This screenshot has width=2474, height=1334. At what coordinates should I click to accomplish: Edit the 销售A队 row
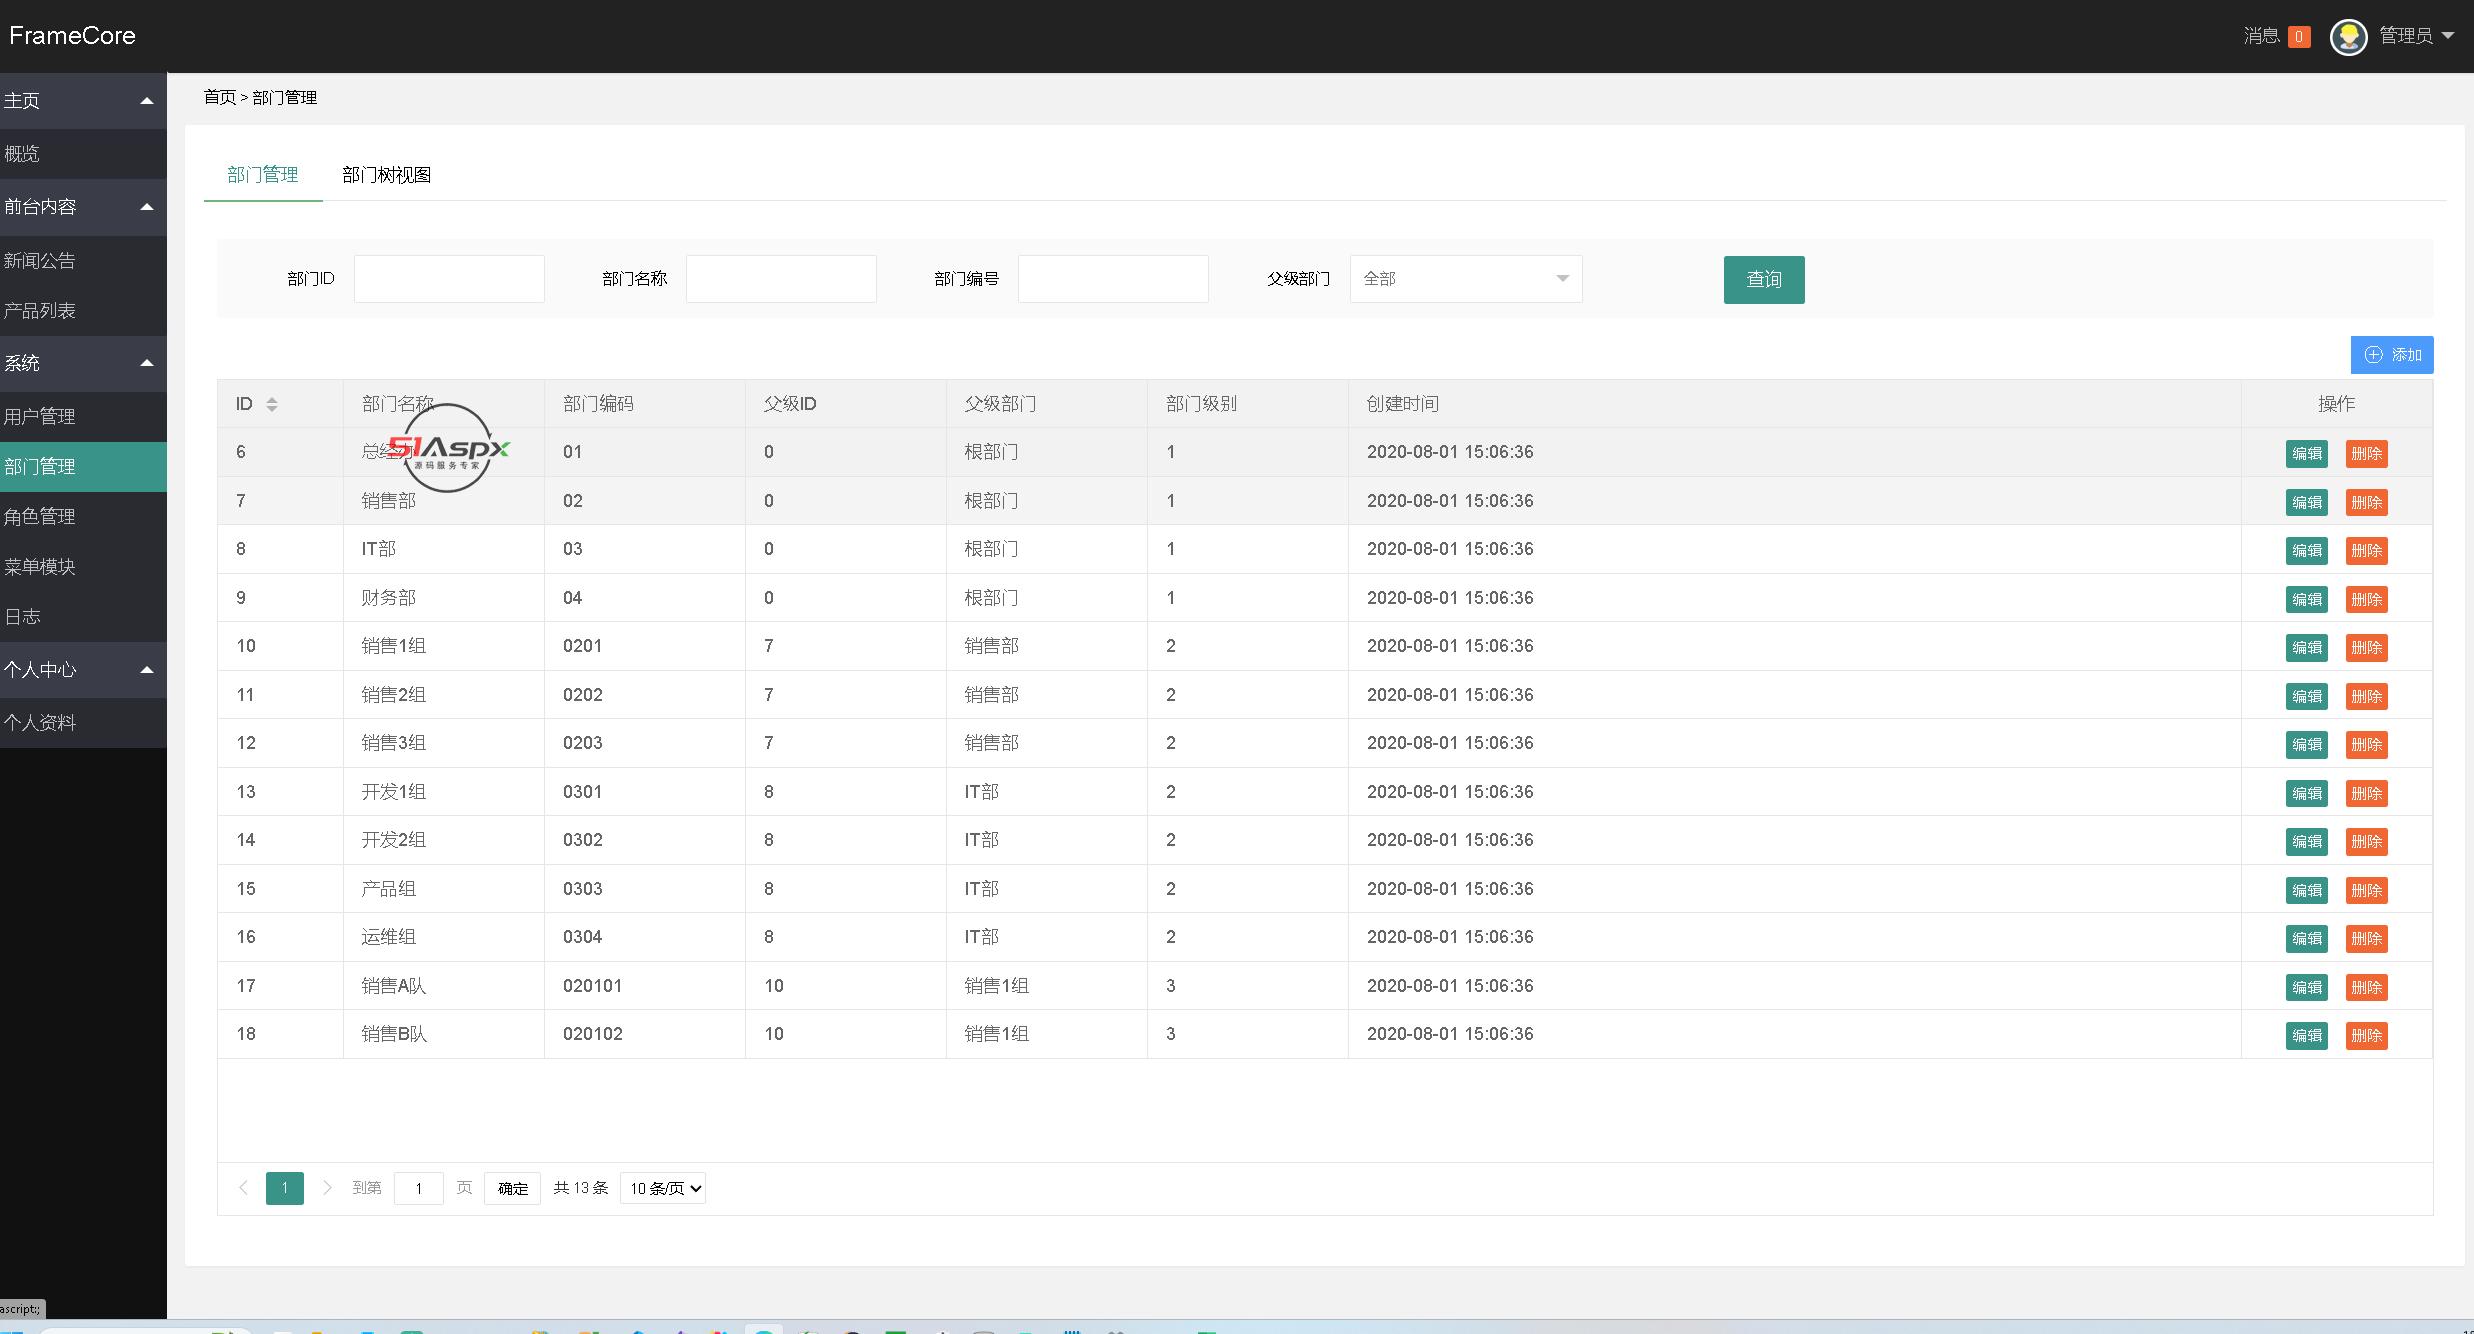(x=2307, y=987)
